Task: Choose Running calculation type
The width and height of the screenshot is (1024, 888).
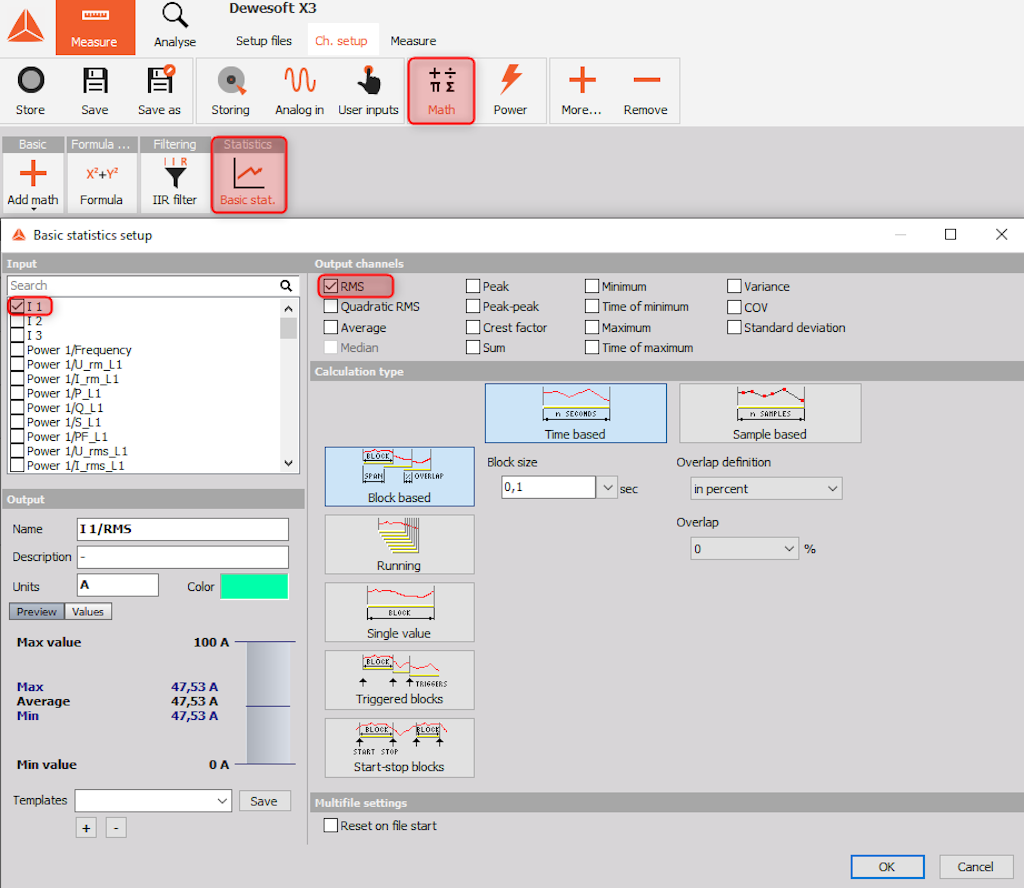Action: coord(400,545)
